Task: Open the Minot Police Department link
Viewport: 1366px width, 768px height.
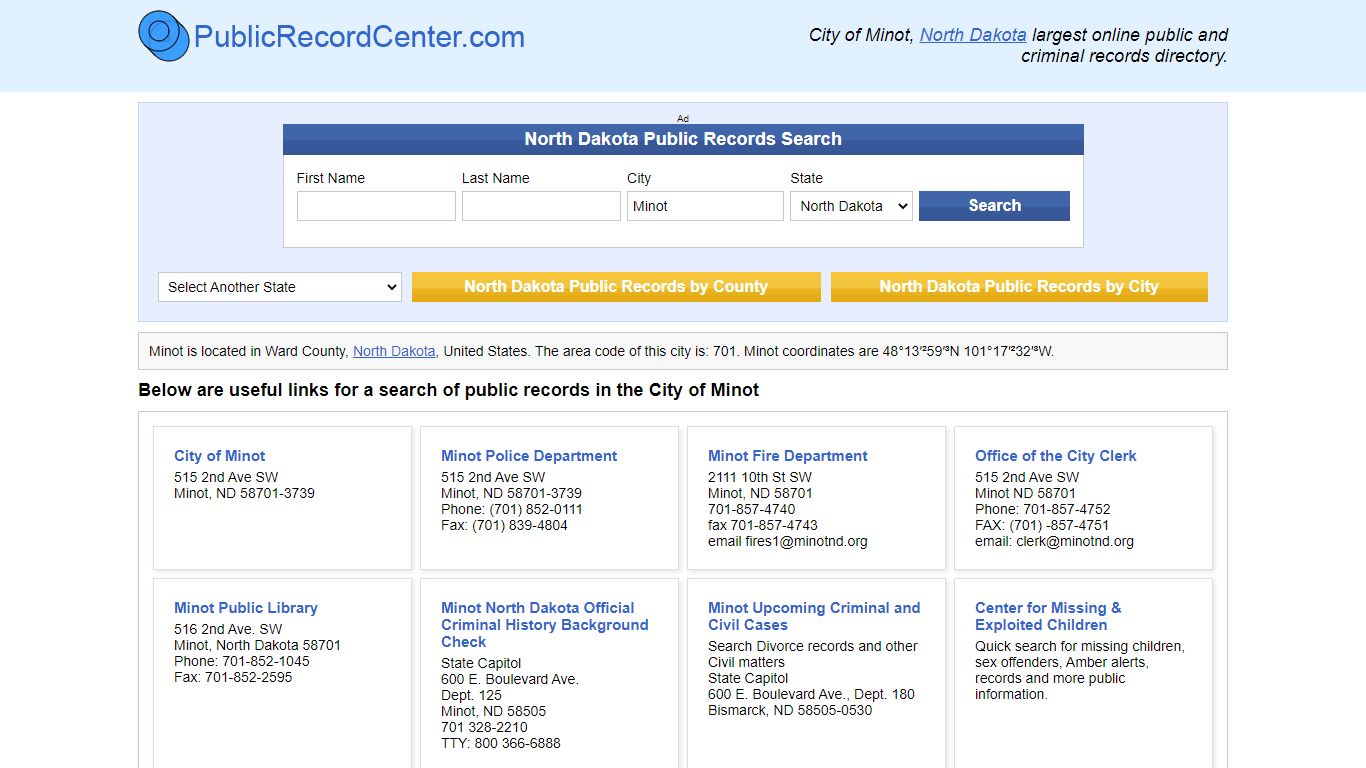Action: (529, 456)
